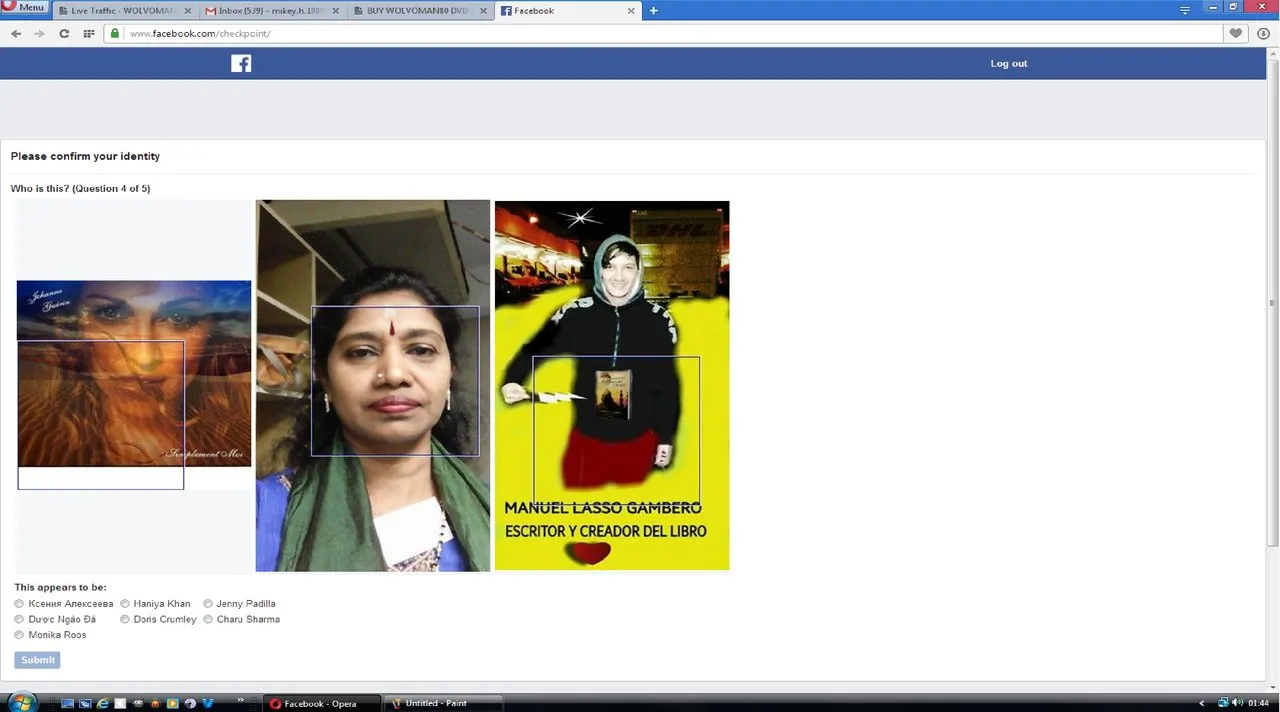This screenshot has height=712, width=1280.
Task: Click the middle selfie photo thumbnail
Action: tap(373, 386)
